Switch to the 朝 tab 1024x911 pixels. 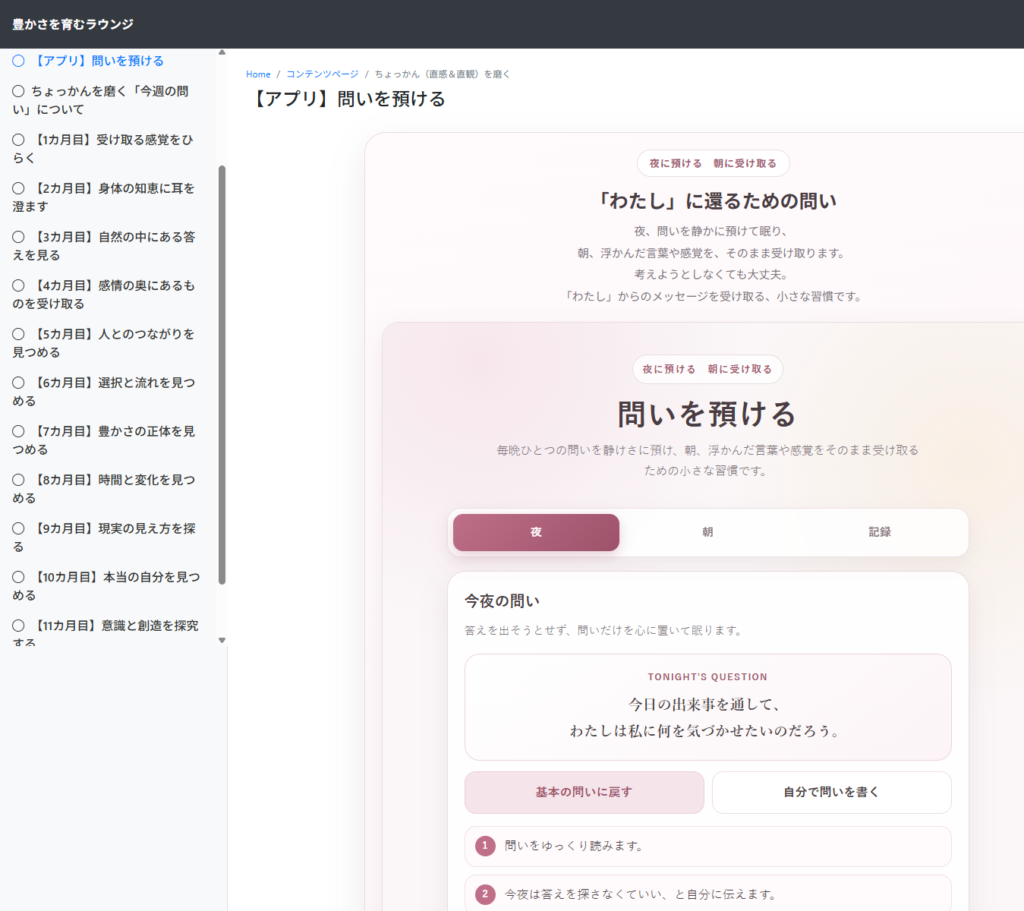pyautogui.click(x=707, y=532)
